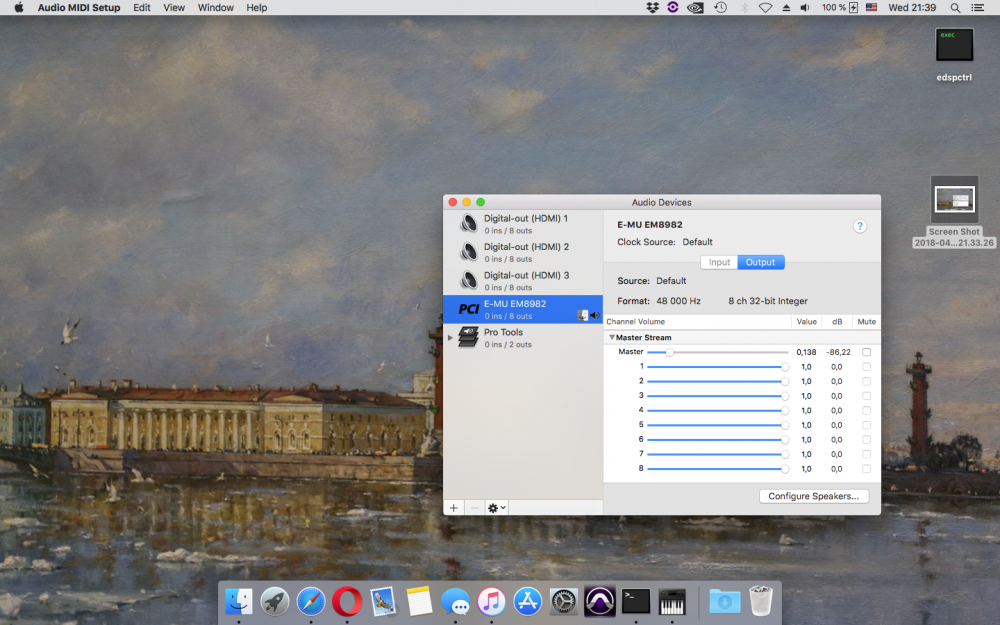Open Downloads folder in the Dock
Image resolution: width=1000 pixels, height=625 pixels.
(724, 601)
